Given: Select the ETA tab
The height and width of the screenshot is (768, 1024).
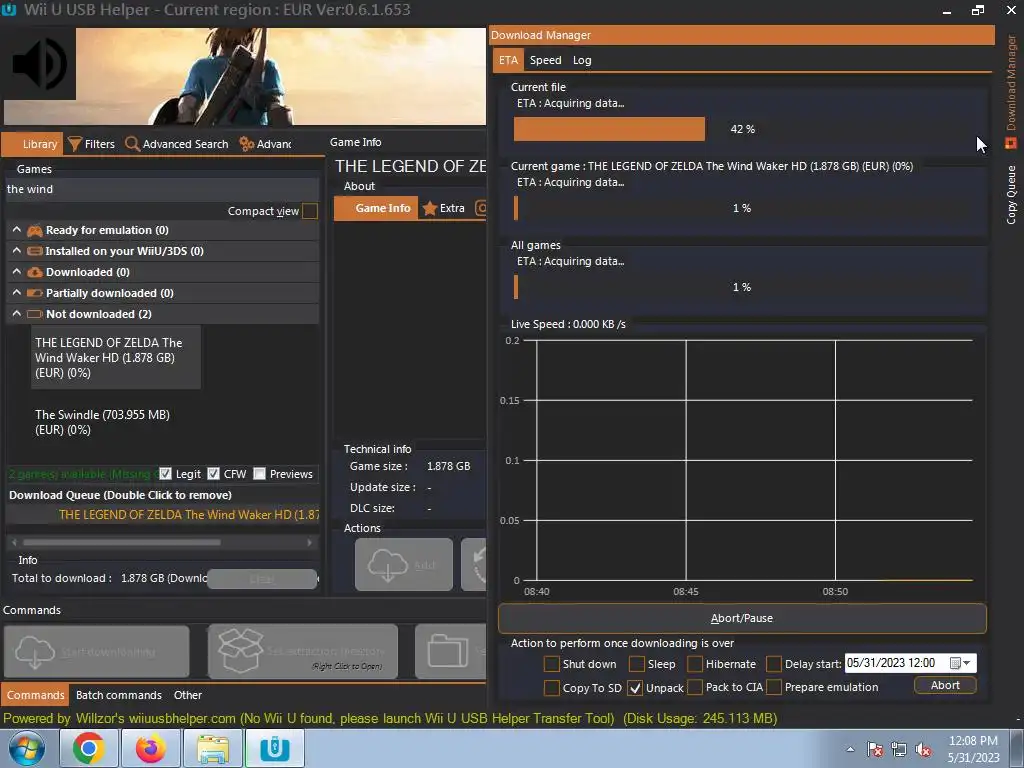Looking at the screenshot, I should pos(508,60).
